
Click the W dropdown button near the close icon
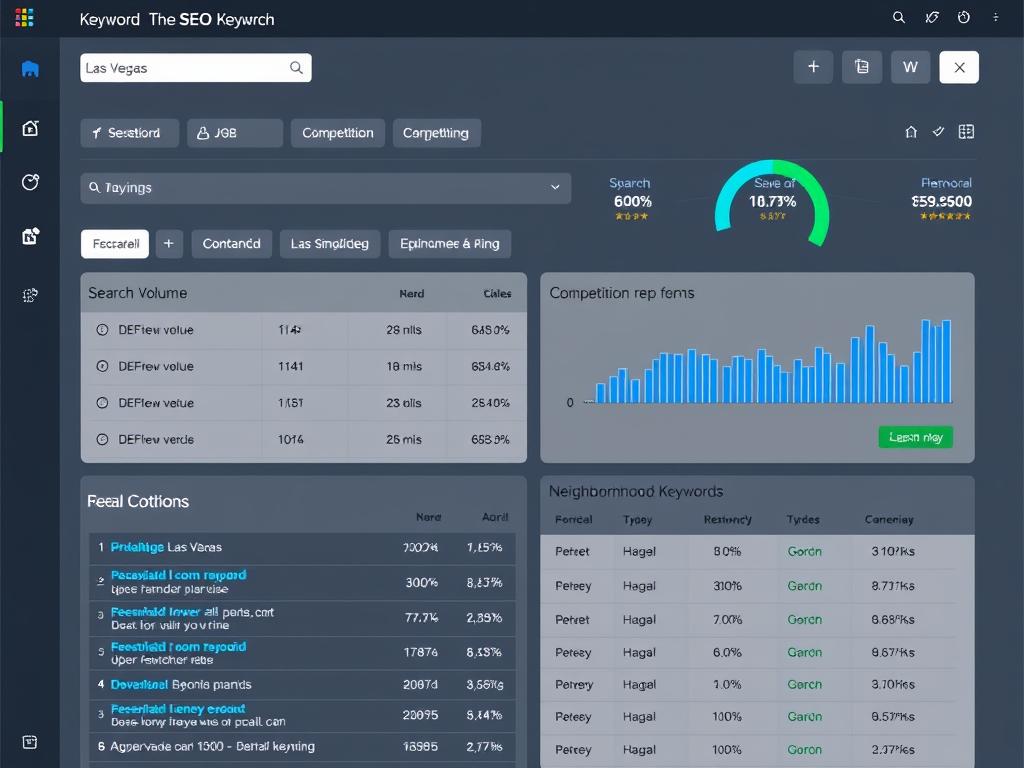click(910, 67)
